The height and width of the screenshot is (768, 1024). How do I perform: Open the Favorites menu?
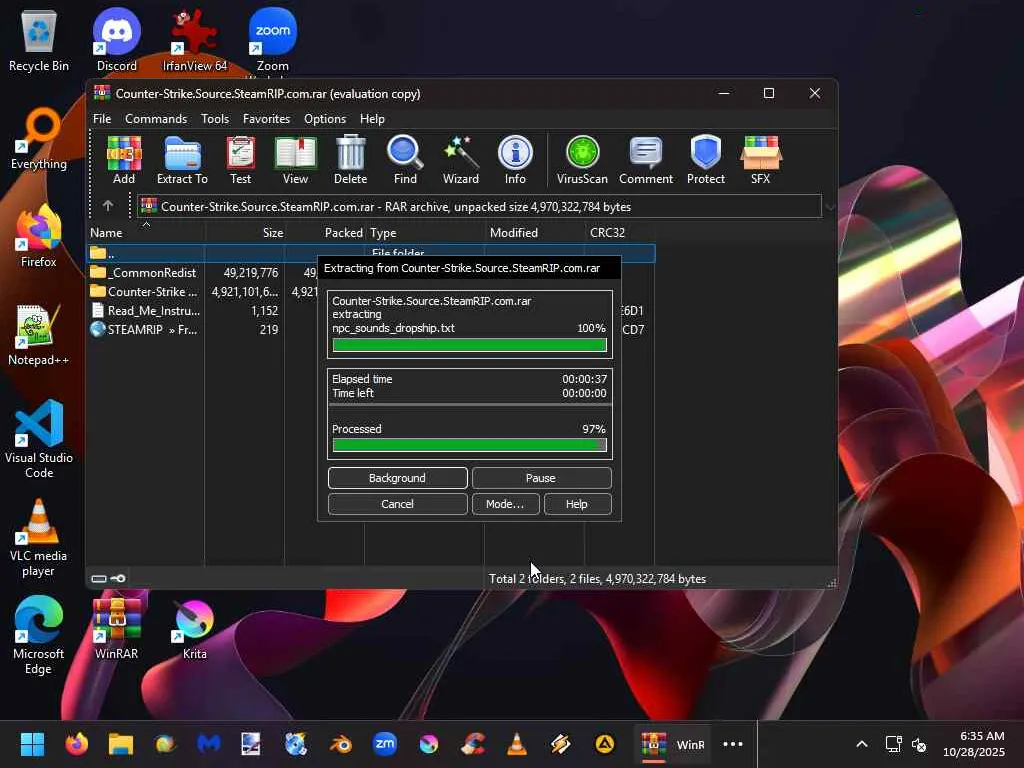266,119
